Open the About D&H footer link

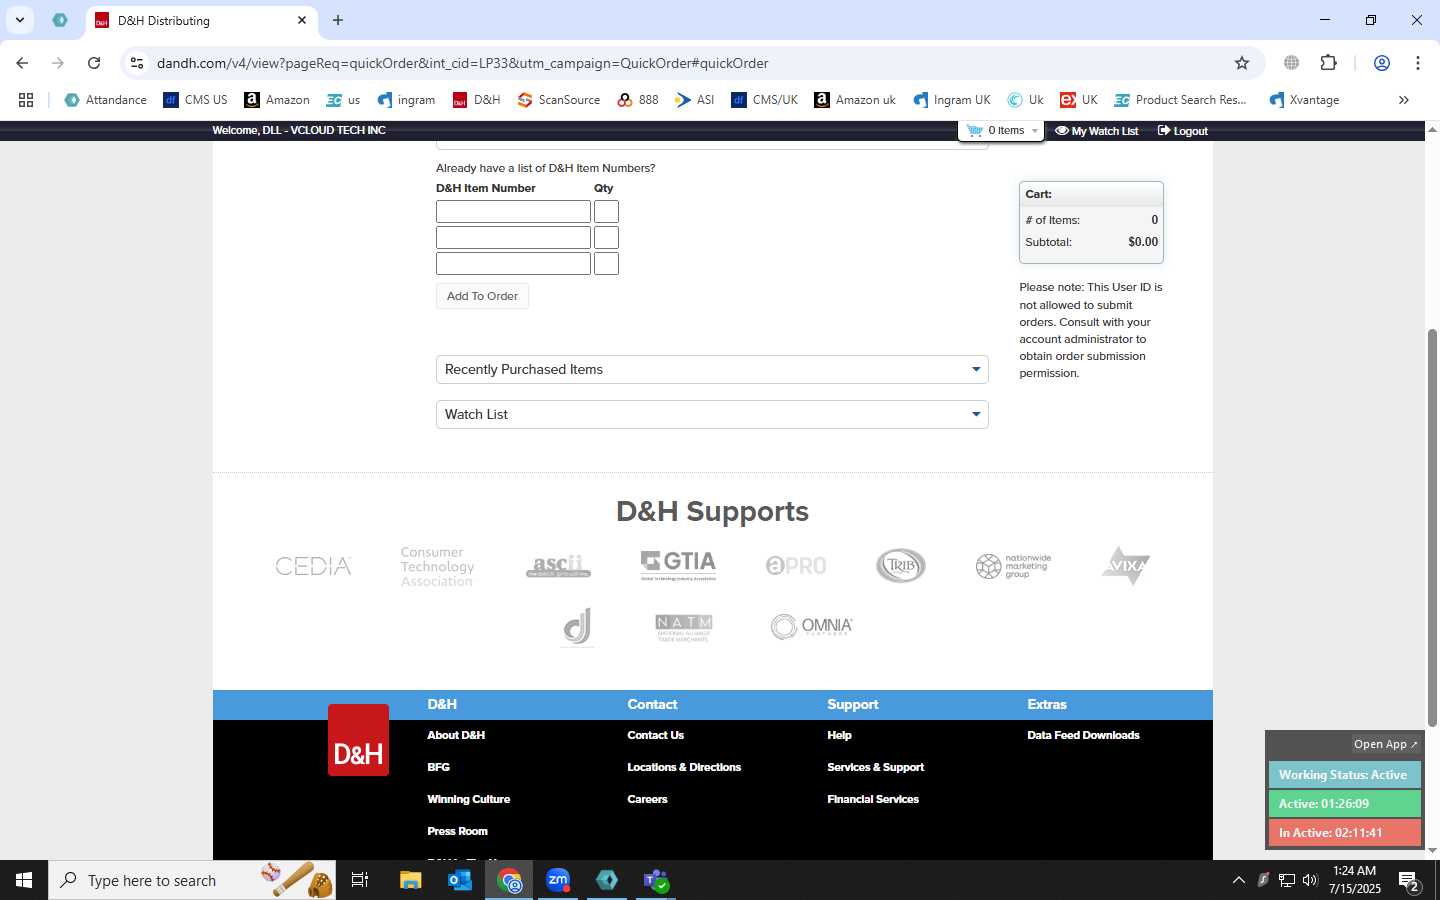[456, 735]
